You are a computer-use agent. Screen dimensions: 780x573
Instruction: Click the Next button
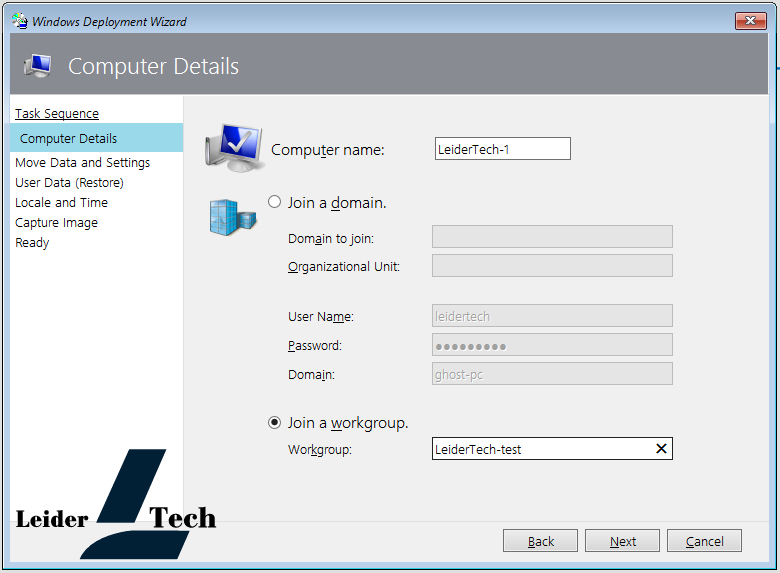click(x=622, y=541)
